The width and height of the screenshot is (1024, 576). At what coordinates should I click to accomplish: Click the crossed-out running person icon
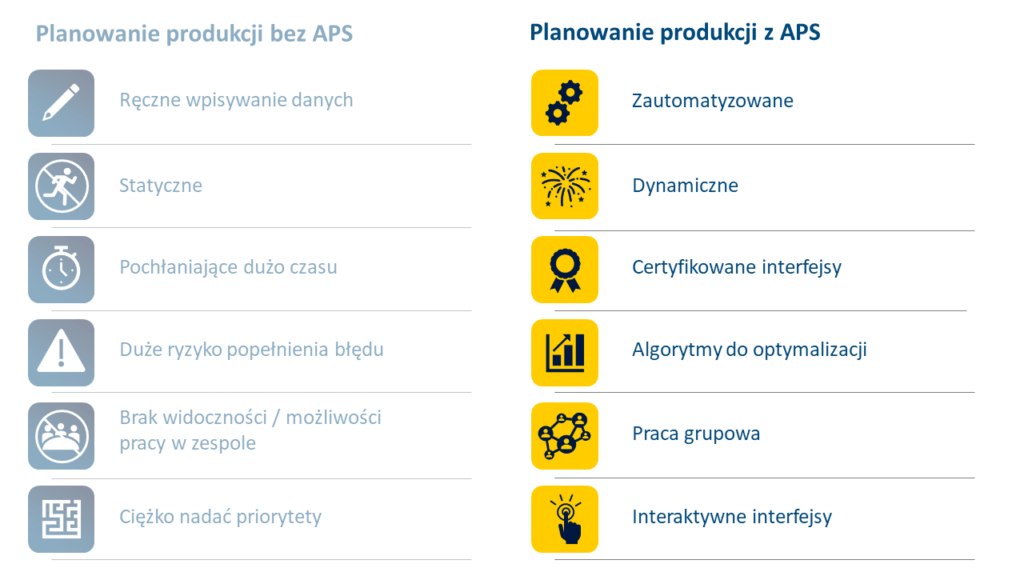pyautogui.click(x=61, y=186)
